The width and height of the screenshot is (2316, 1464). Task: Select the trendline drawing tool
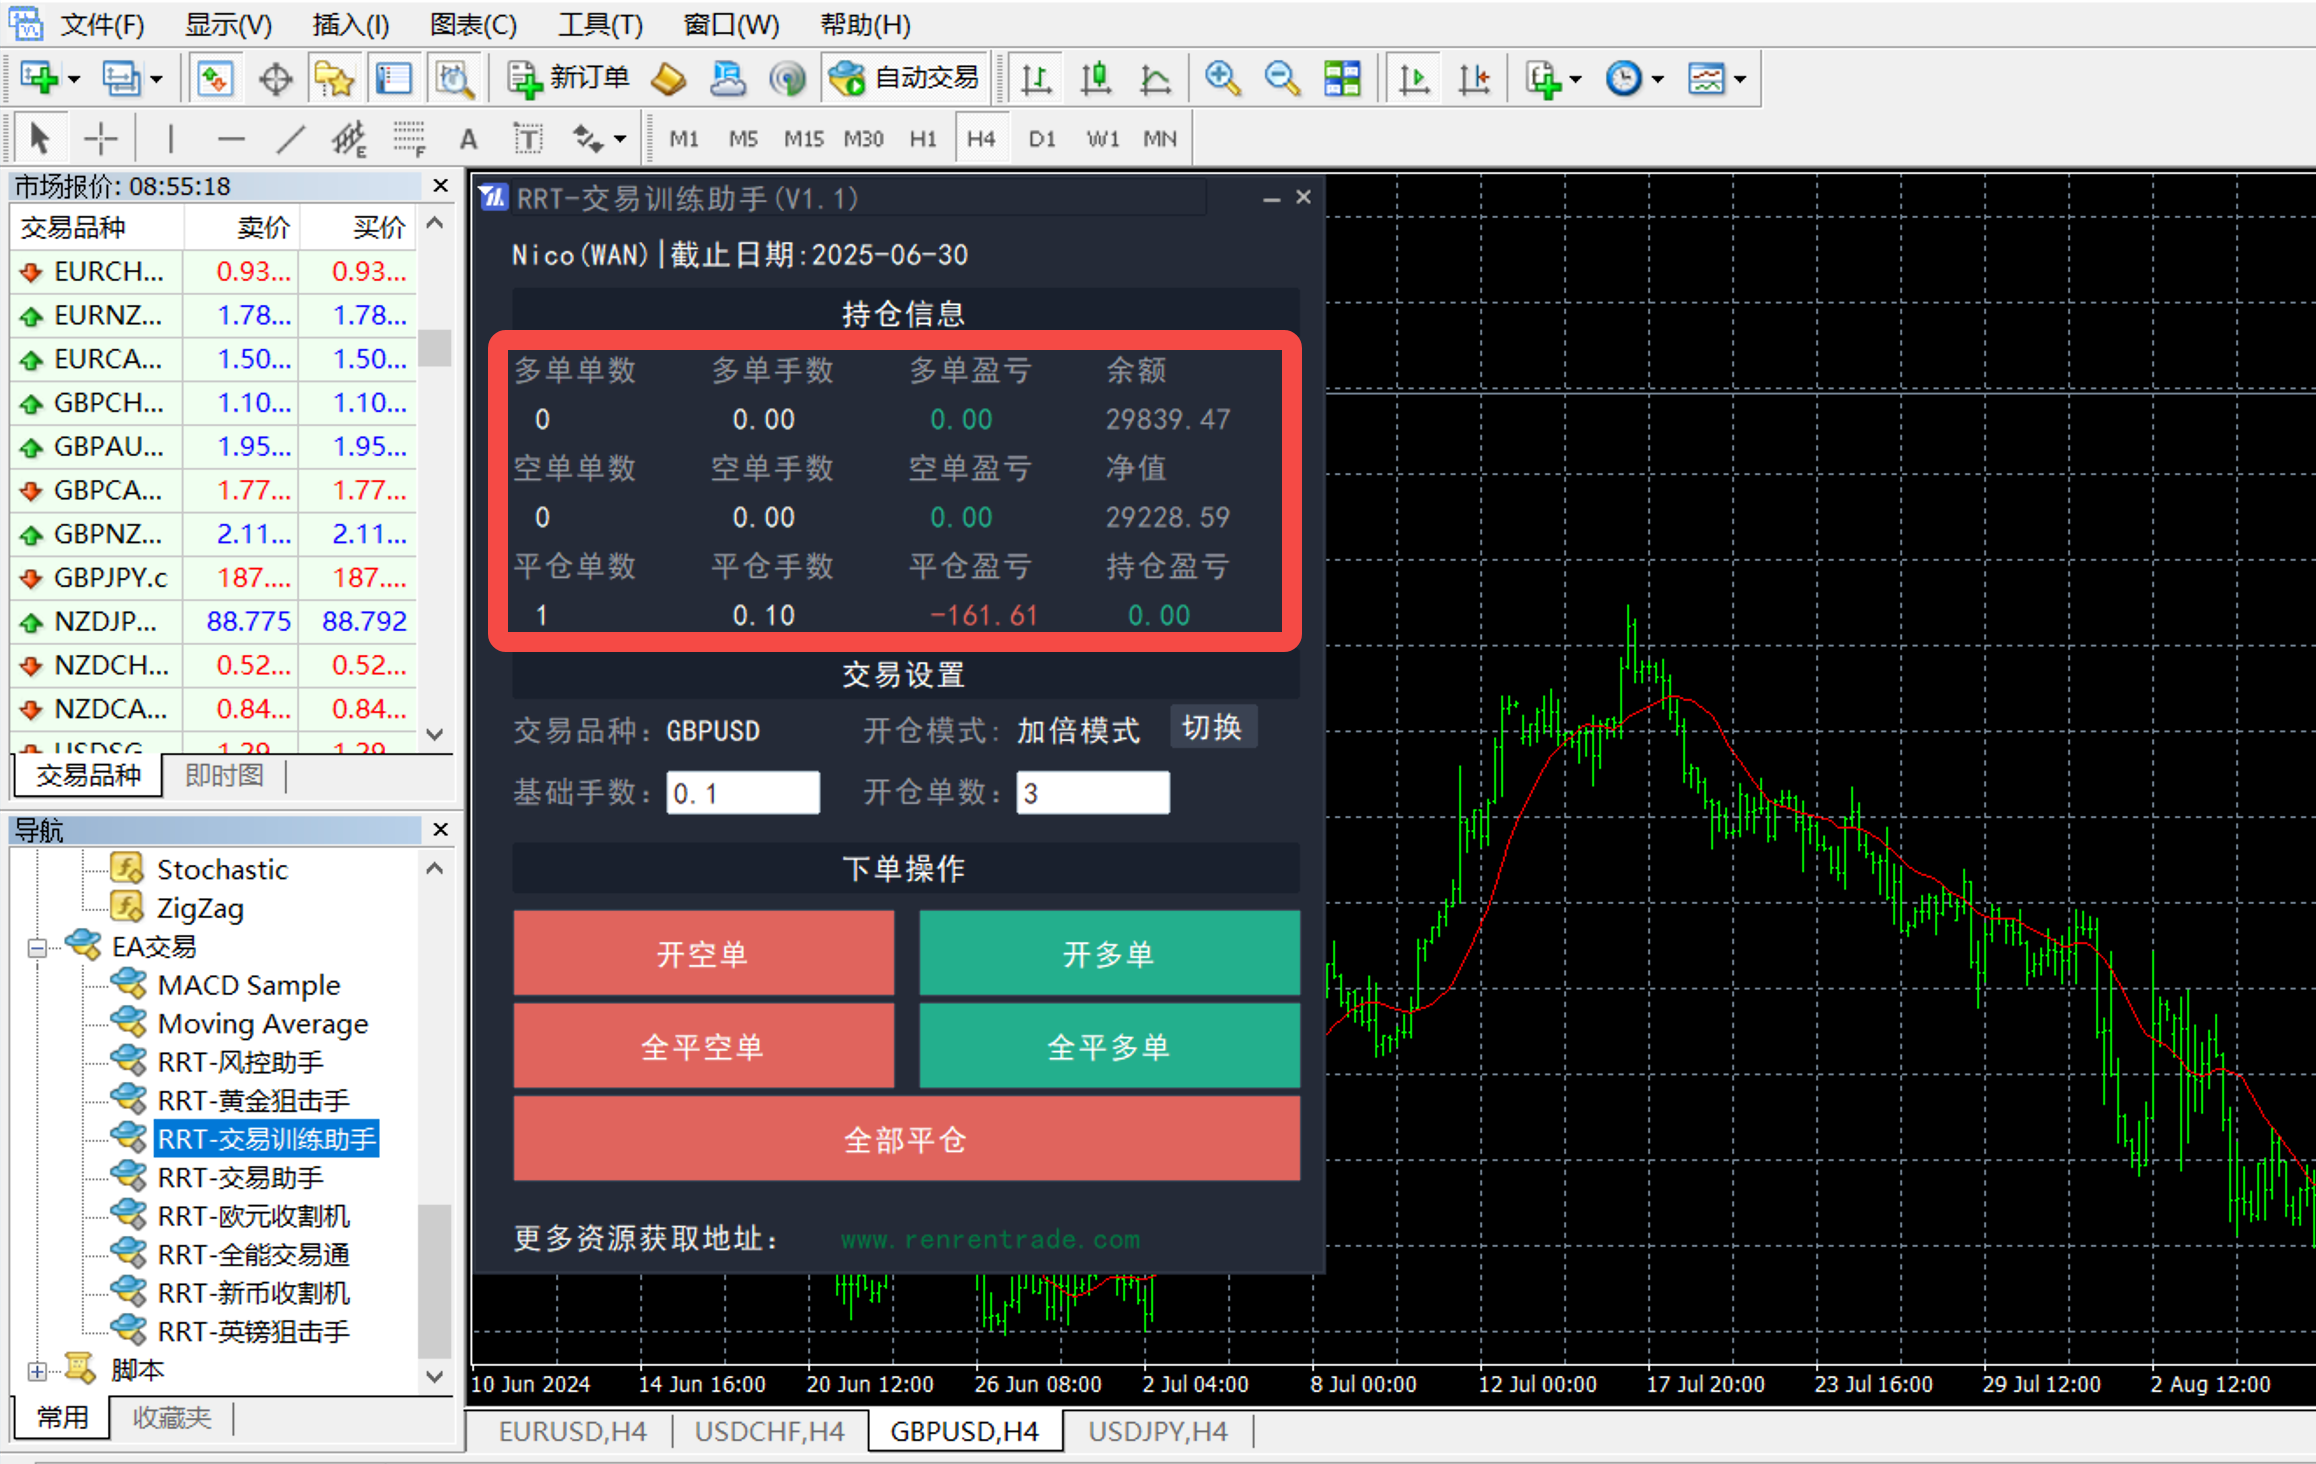290,138
